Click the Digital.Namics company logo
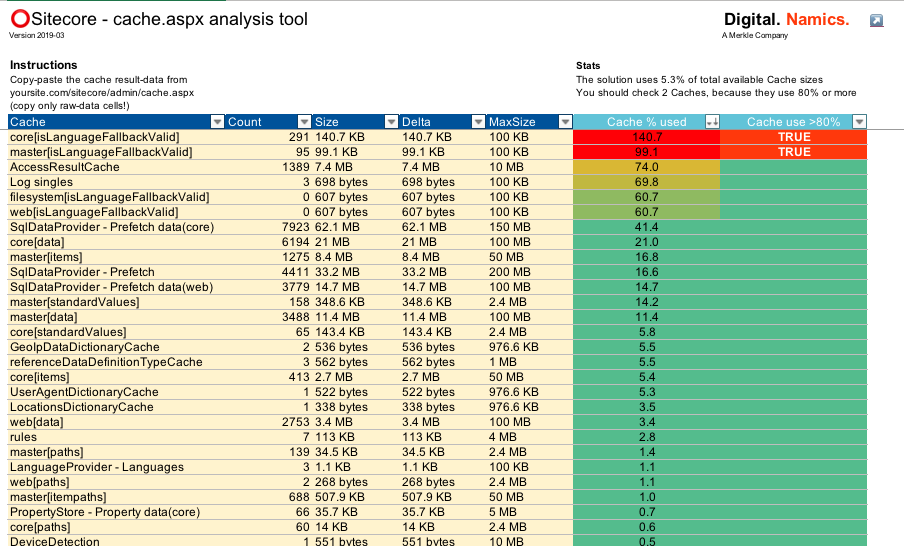Viewport: 904px width, 546px height. click(x=786, y=20)
